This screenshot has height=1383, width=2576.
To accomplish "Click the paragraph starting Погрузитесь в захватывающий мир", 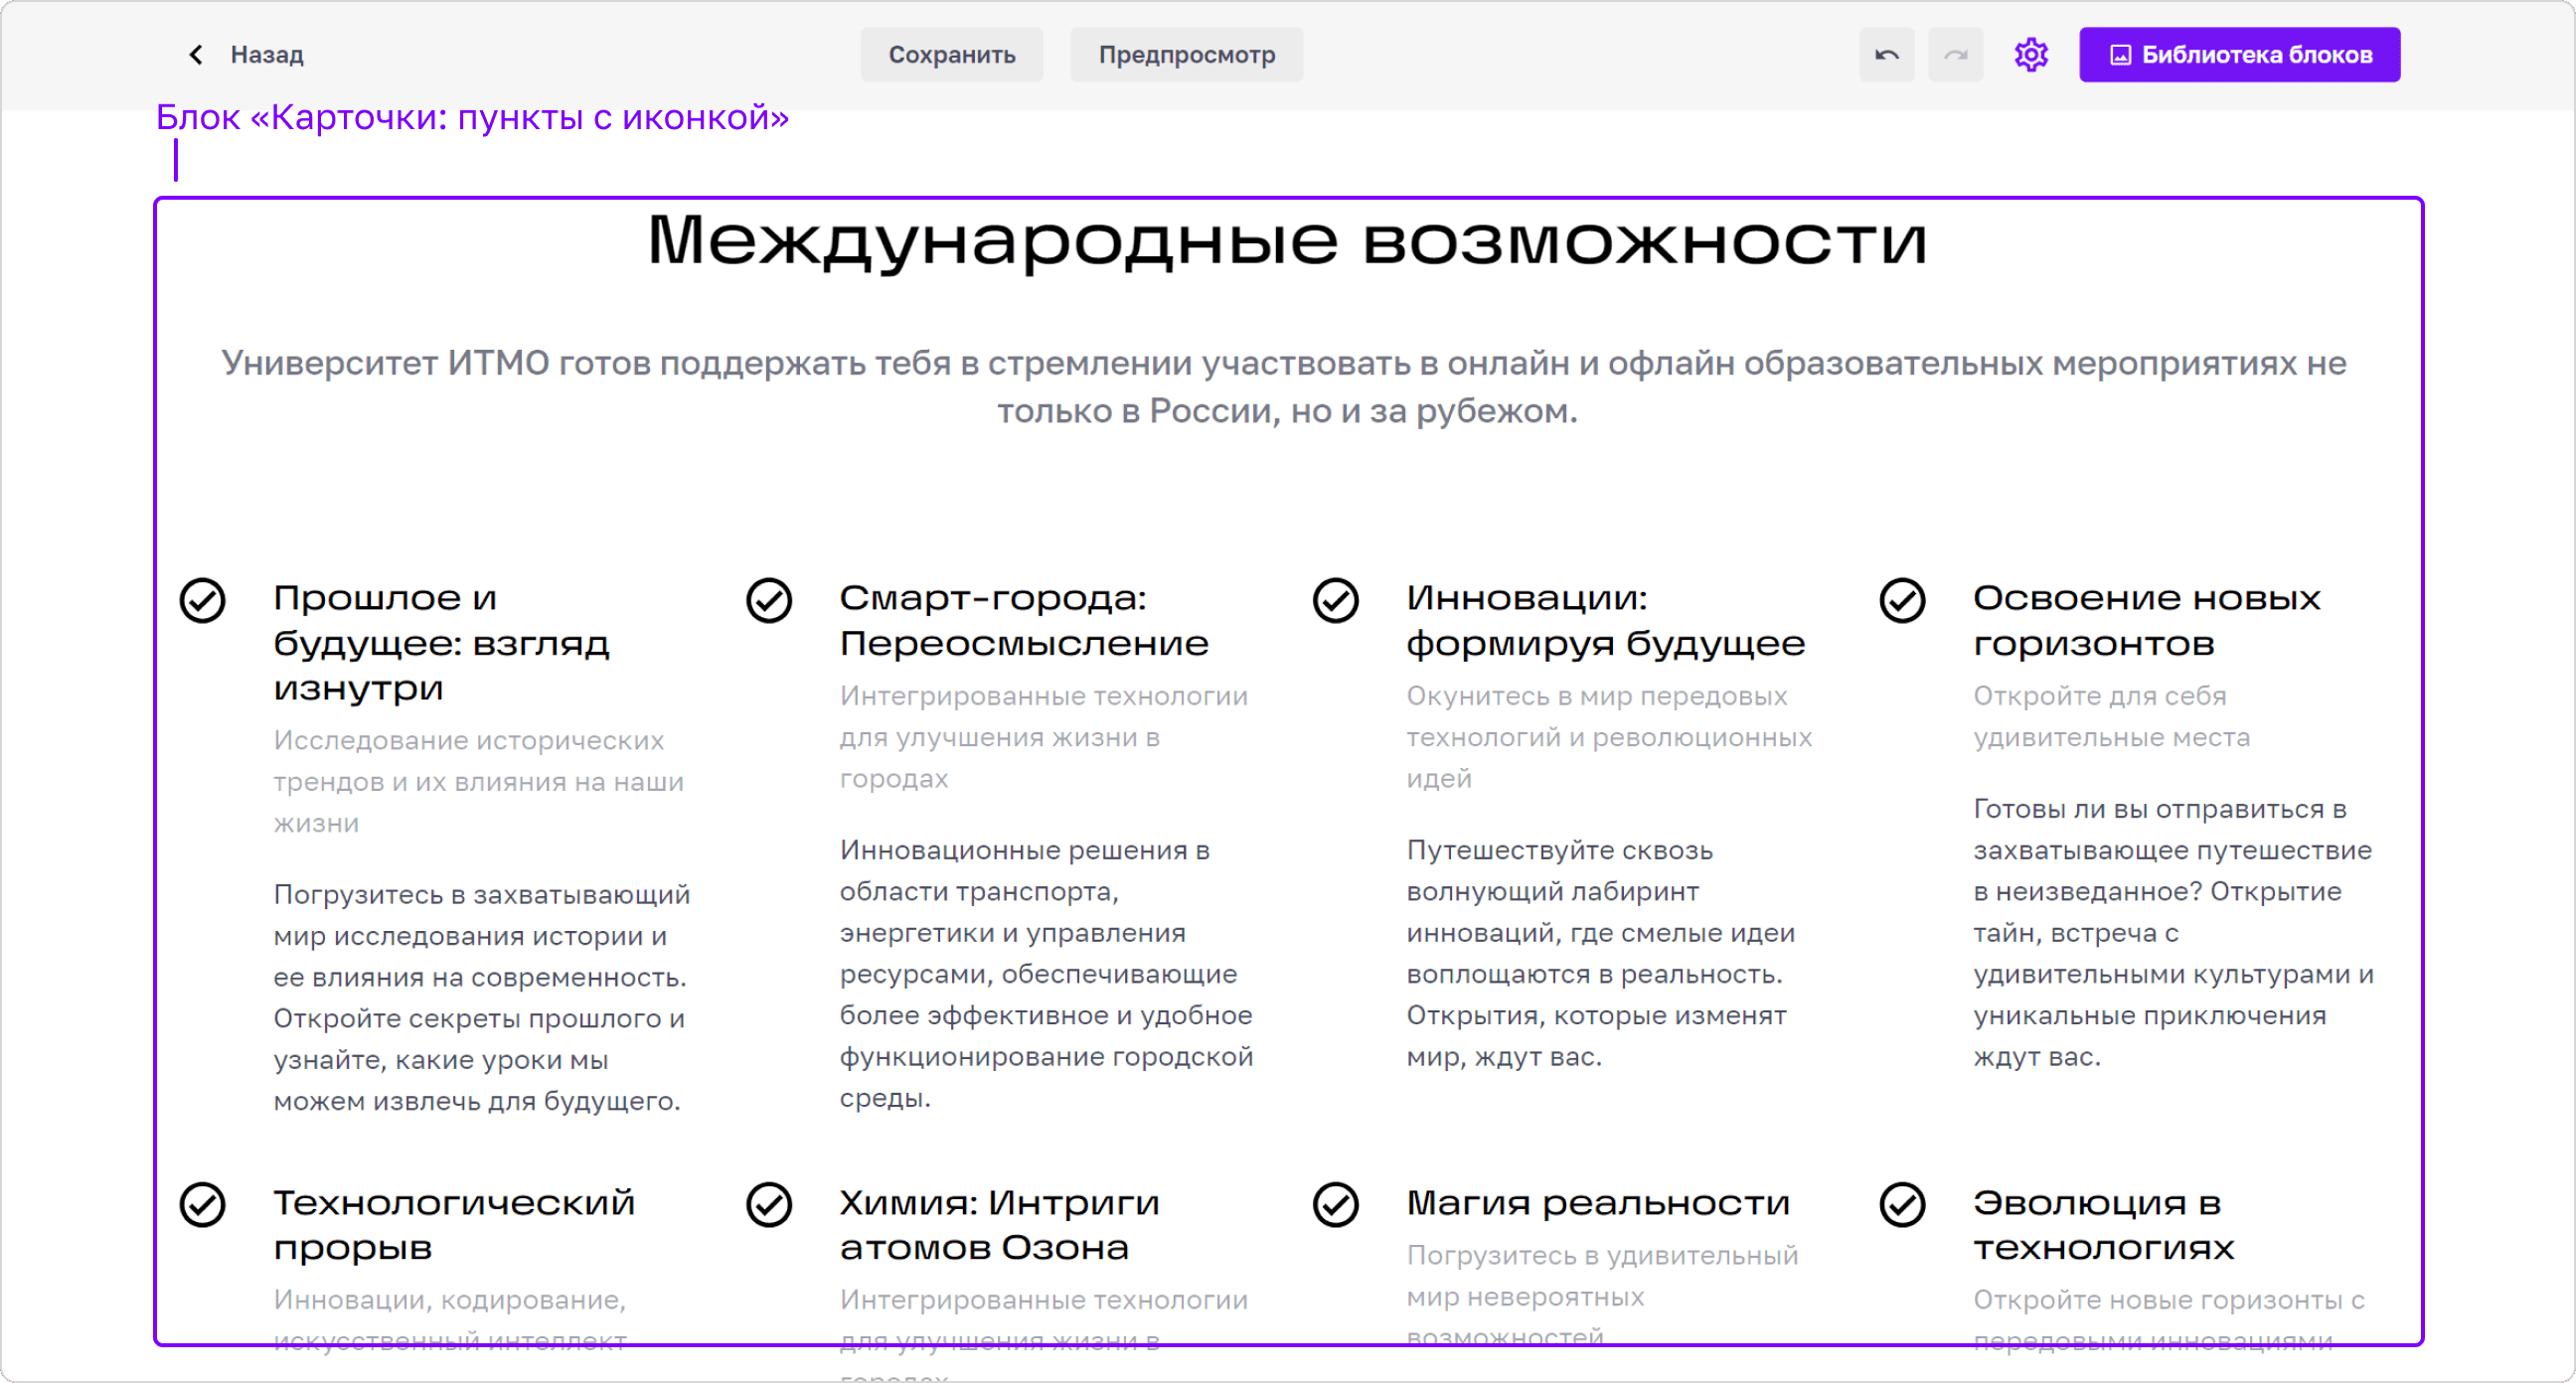I will point(481,997).
